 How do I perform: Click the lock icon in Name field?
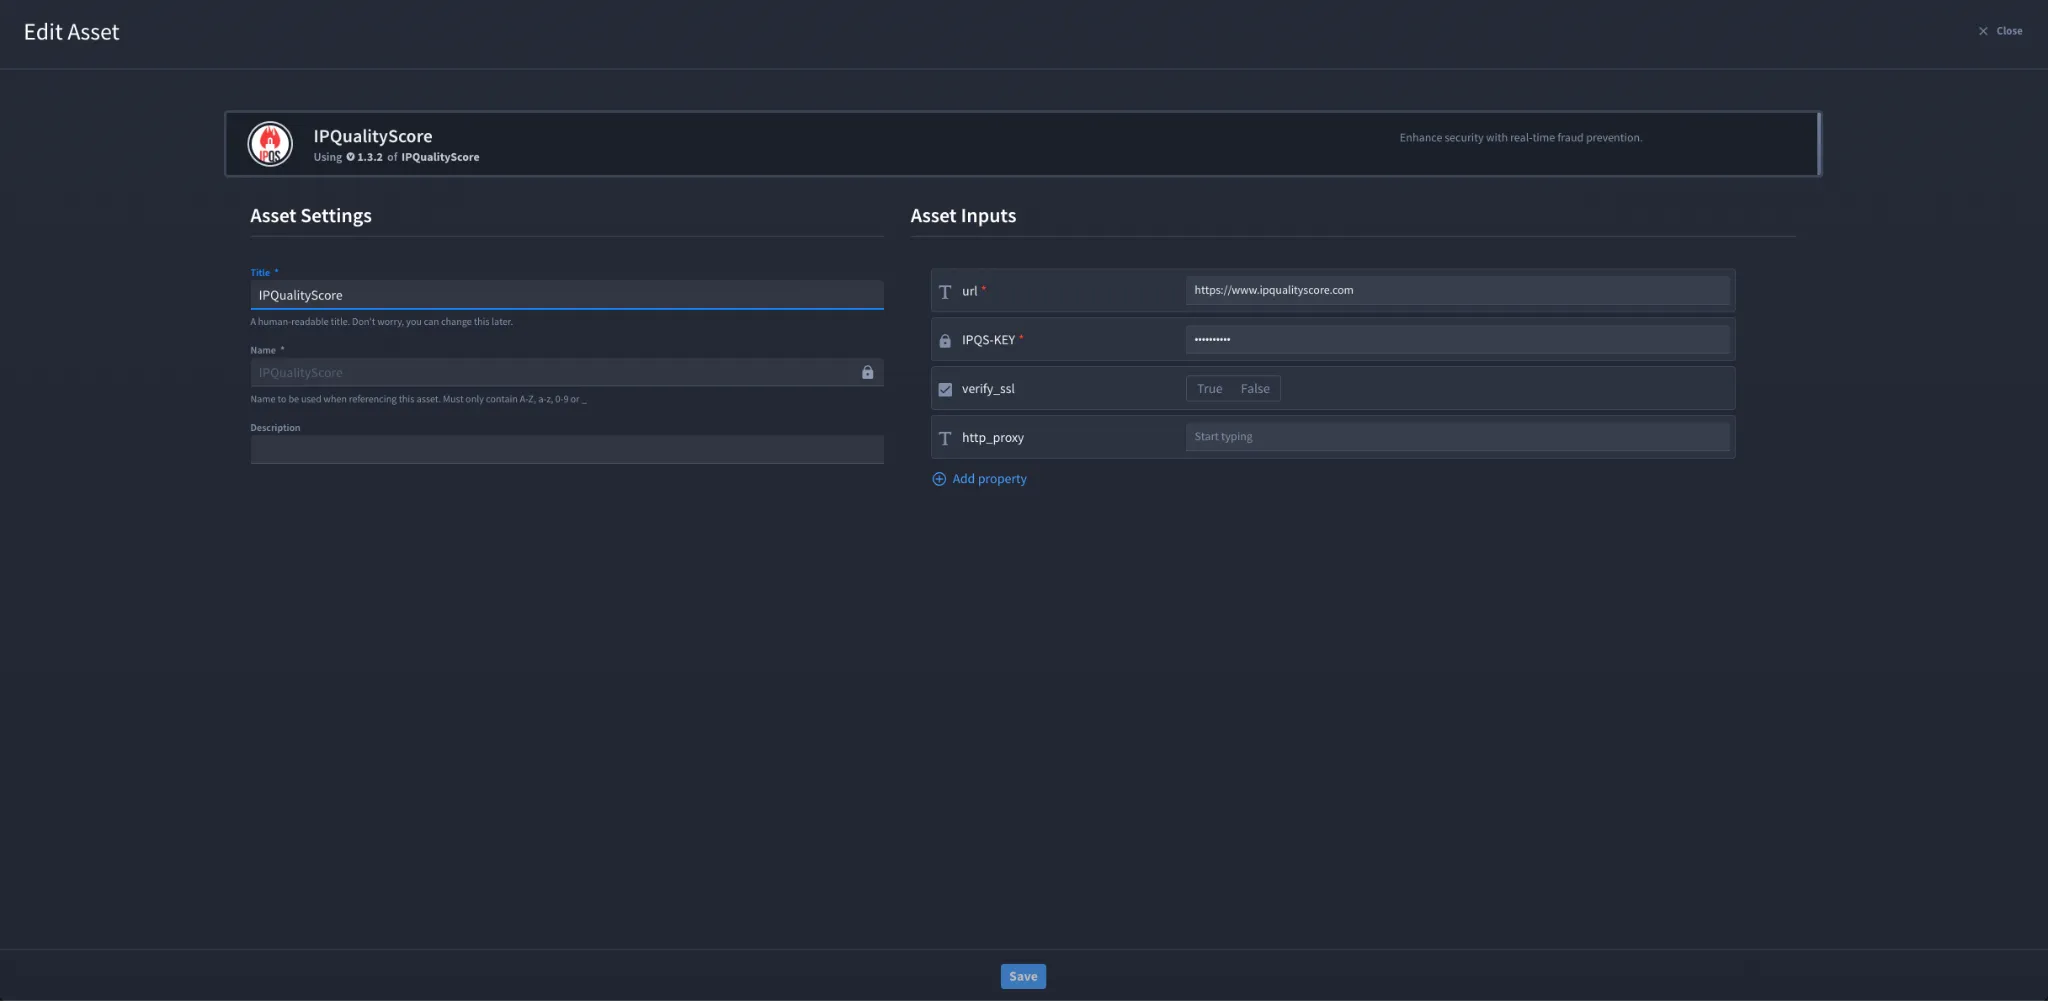click(867, 372)
